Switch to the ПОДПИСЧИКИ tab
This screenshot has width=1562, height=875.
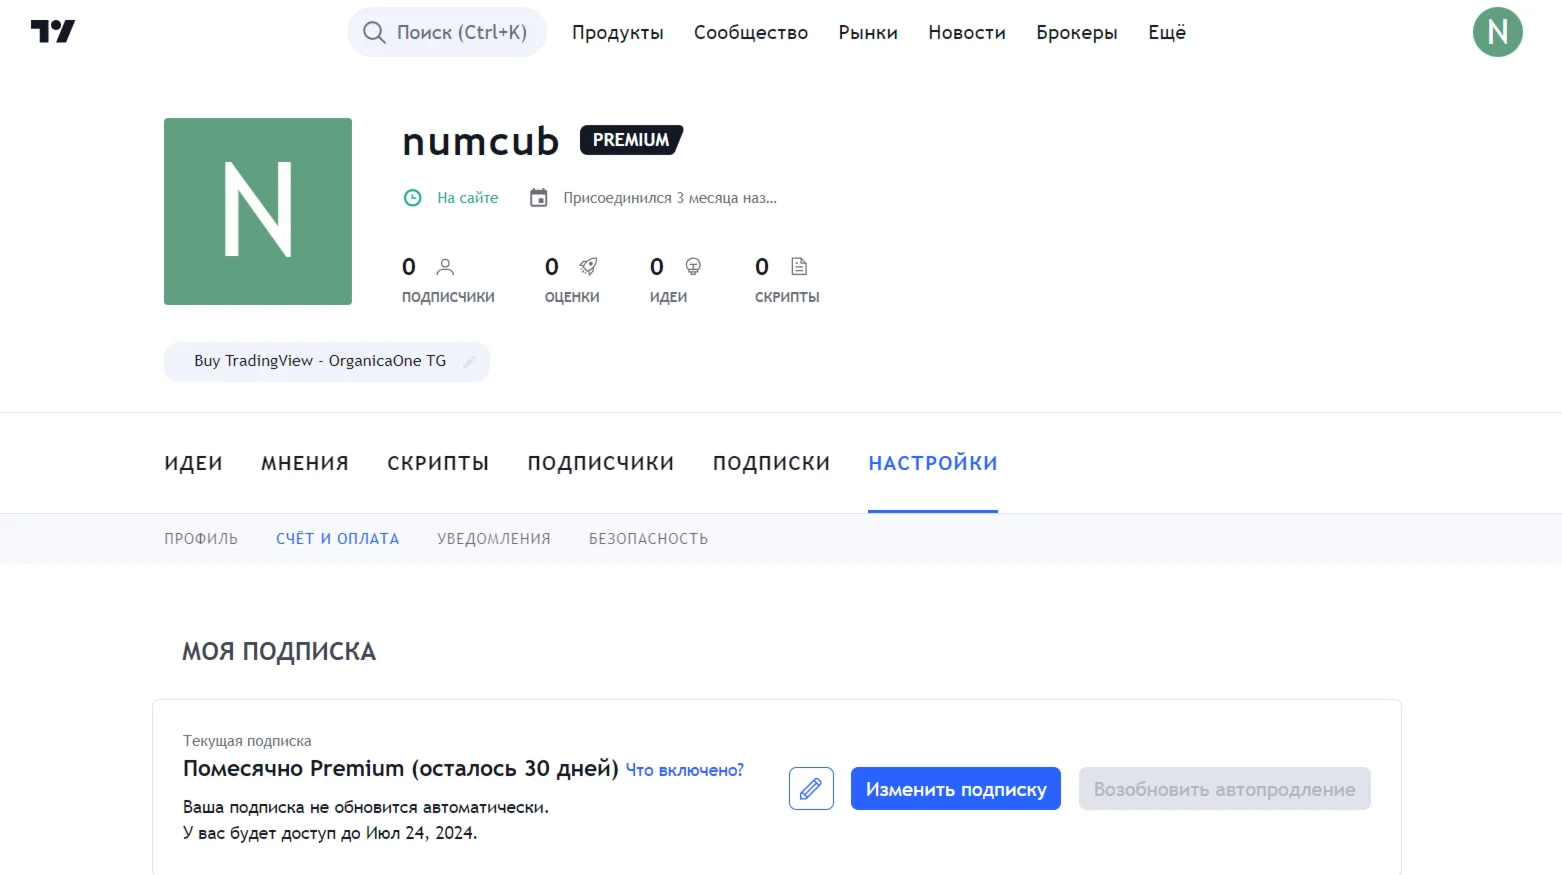pos(601,463)
